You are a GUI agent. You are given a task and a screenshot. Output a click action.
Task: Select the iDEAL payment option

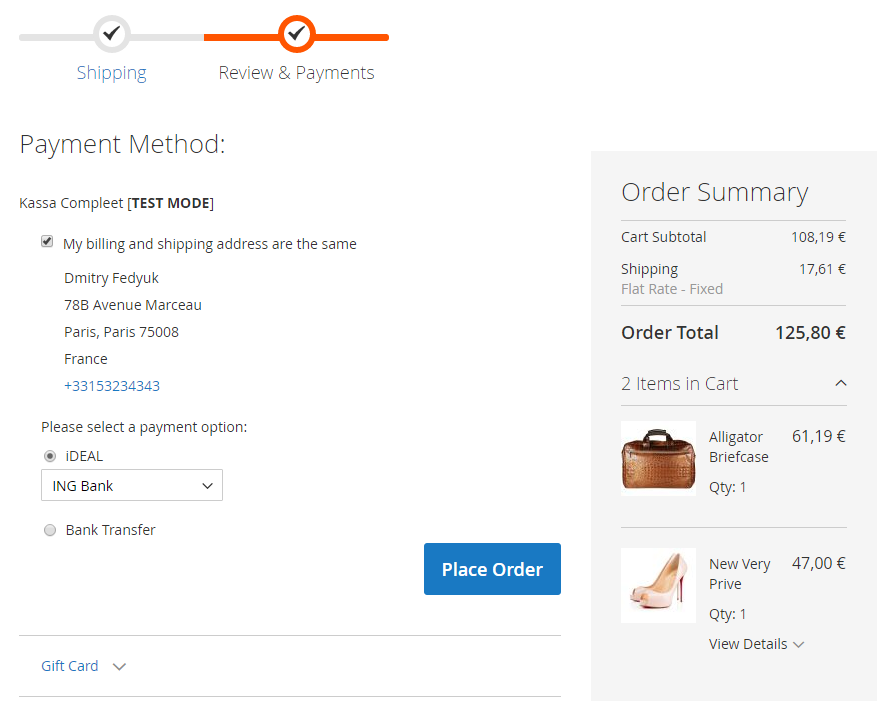tap(50, 456)
